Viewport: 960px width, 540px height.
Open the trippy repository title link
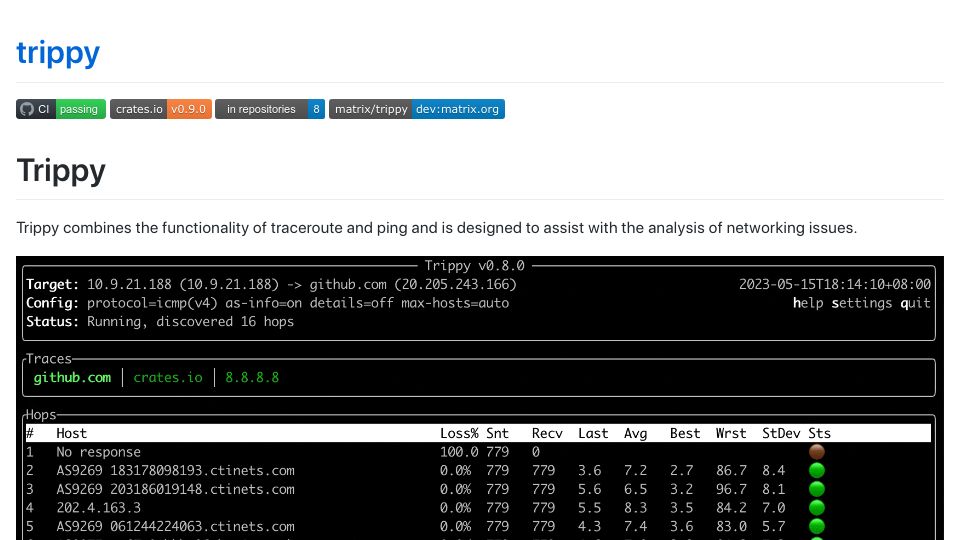[58, 53]
